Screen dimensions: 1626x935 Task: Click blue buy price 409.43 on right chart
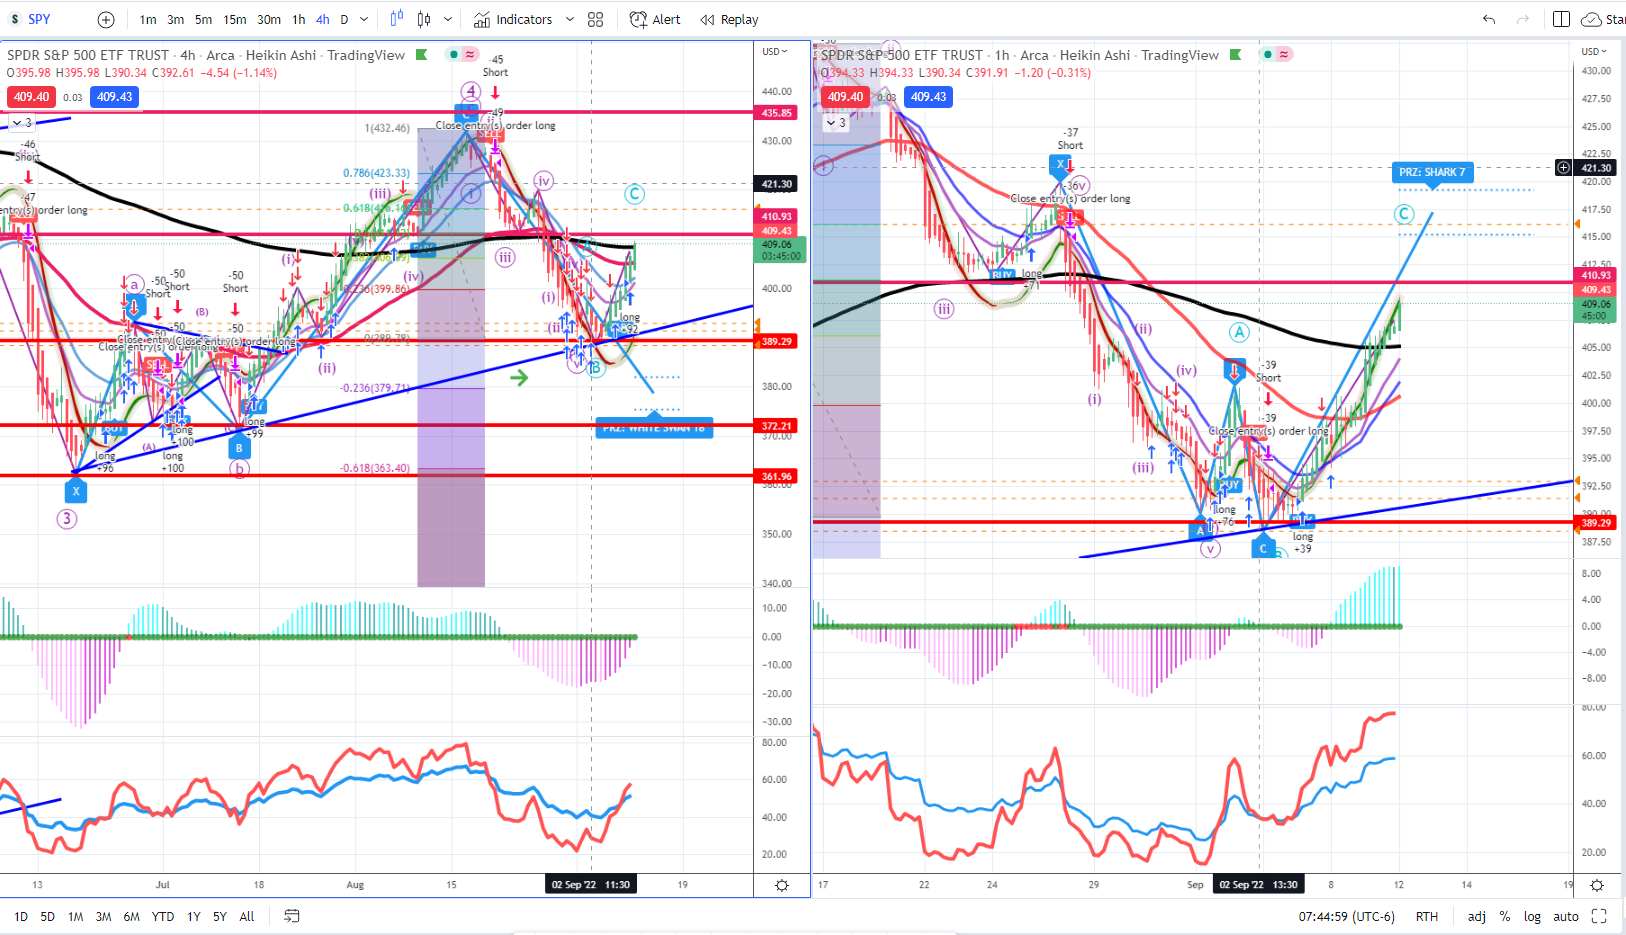(929, 97)
